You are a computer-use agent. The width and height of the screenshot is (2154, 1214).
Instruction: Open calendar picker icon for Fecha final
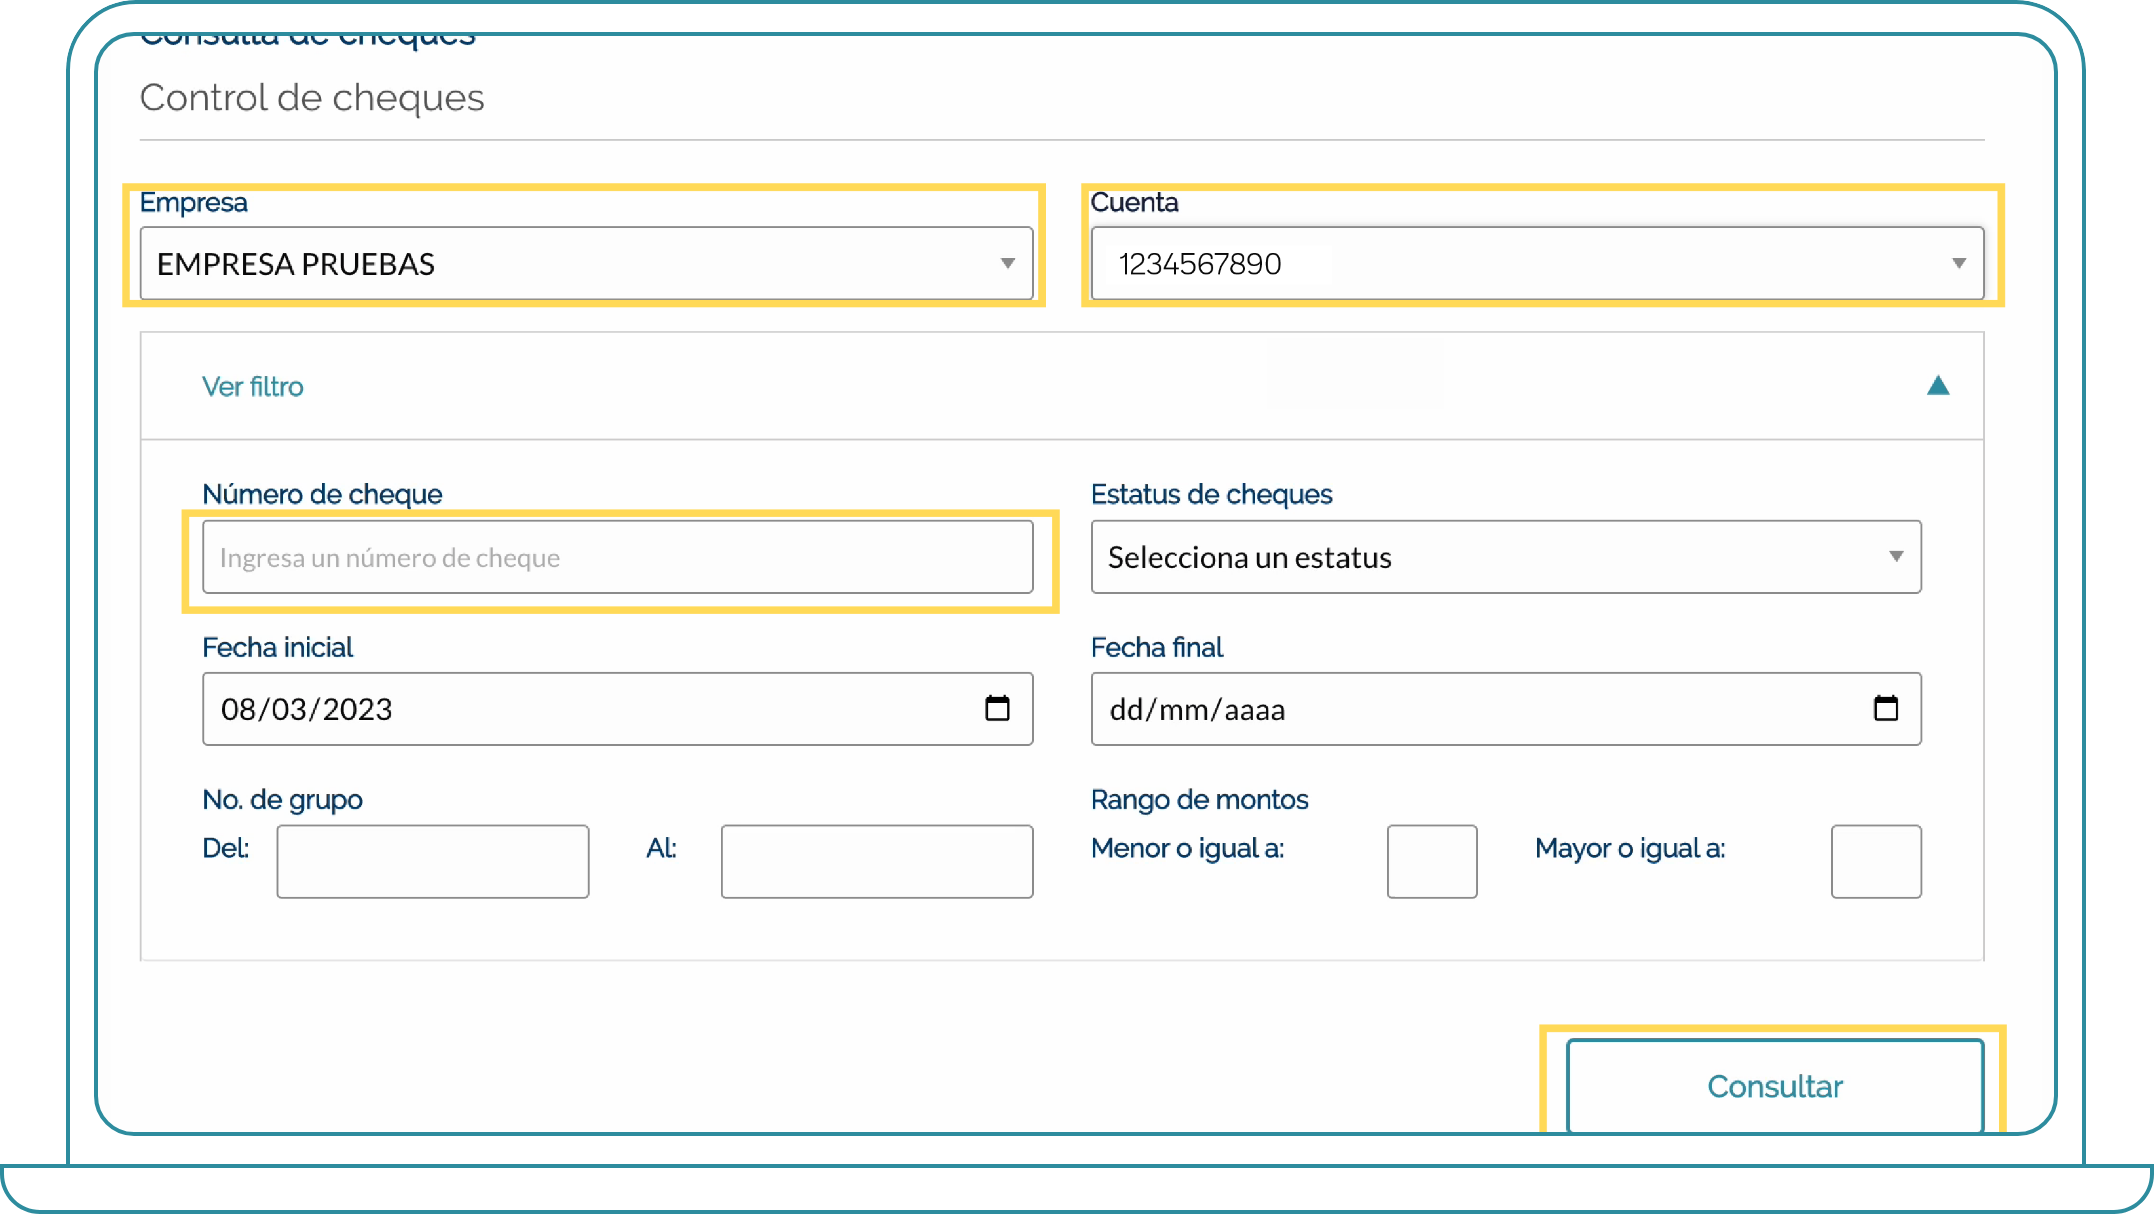pyautogui.click(x=1886, y=709)
